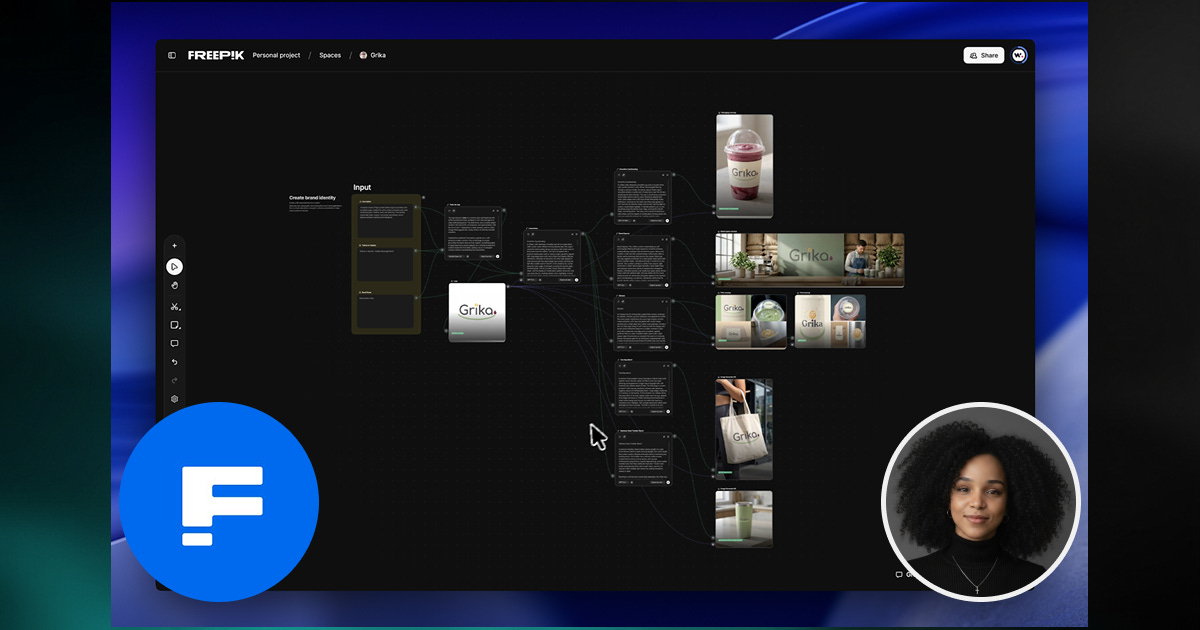The width and height of the screenshot is (1200, 630).
Task: Go to Spaces breadcrumb
Action: tap(330, 55)
